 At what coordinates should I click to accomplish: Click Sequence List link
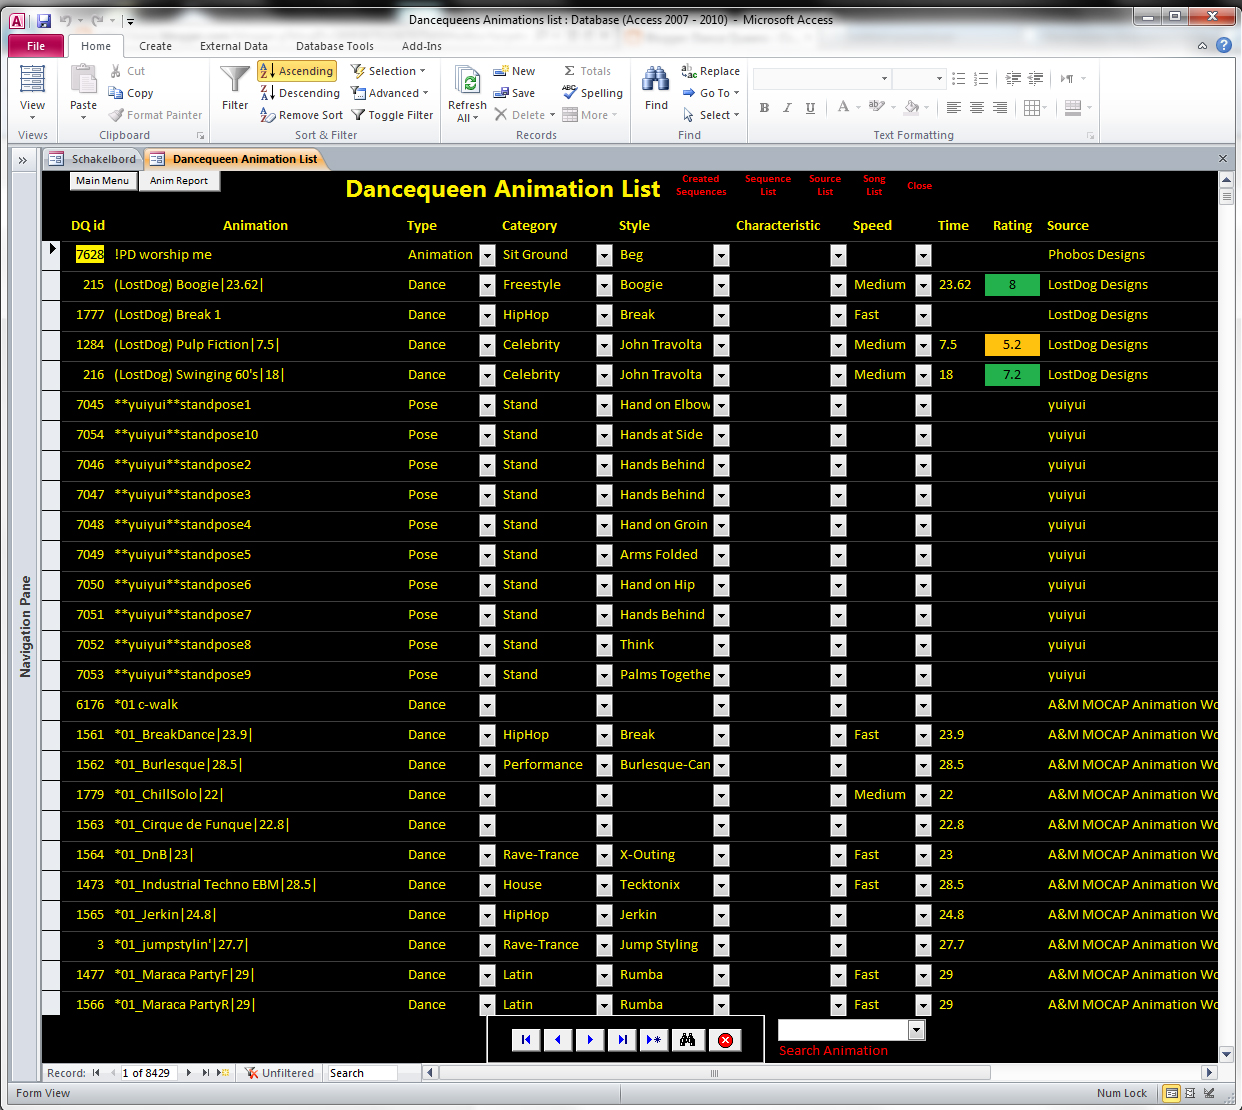pos(768,185)
